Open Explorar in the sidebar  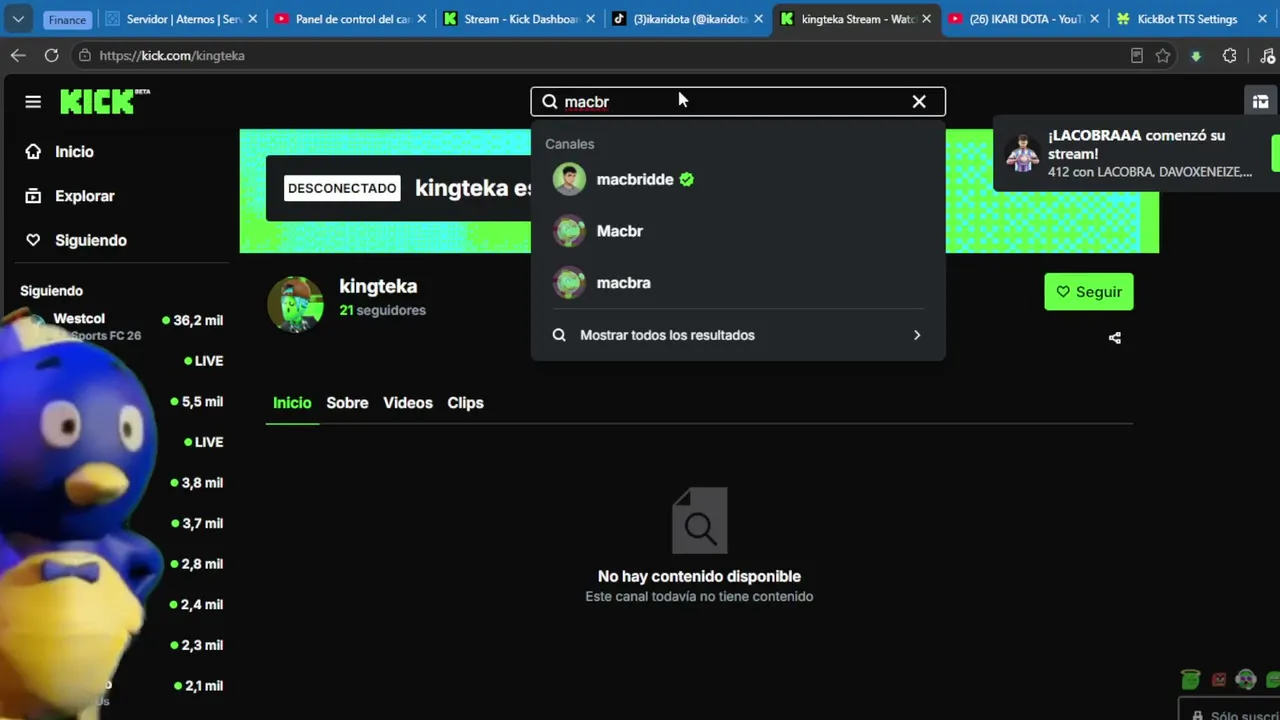tap(85, 196)
